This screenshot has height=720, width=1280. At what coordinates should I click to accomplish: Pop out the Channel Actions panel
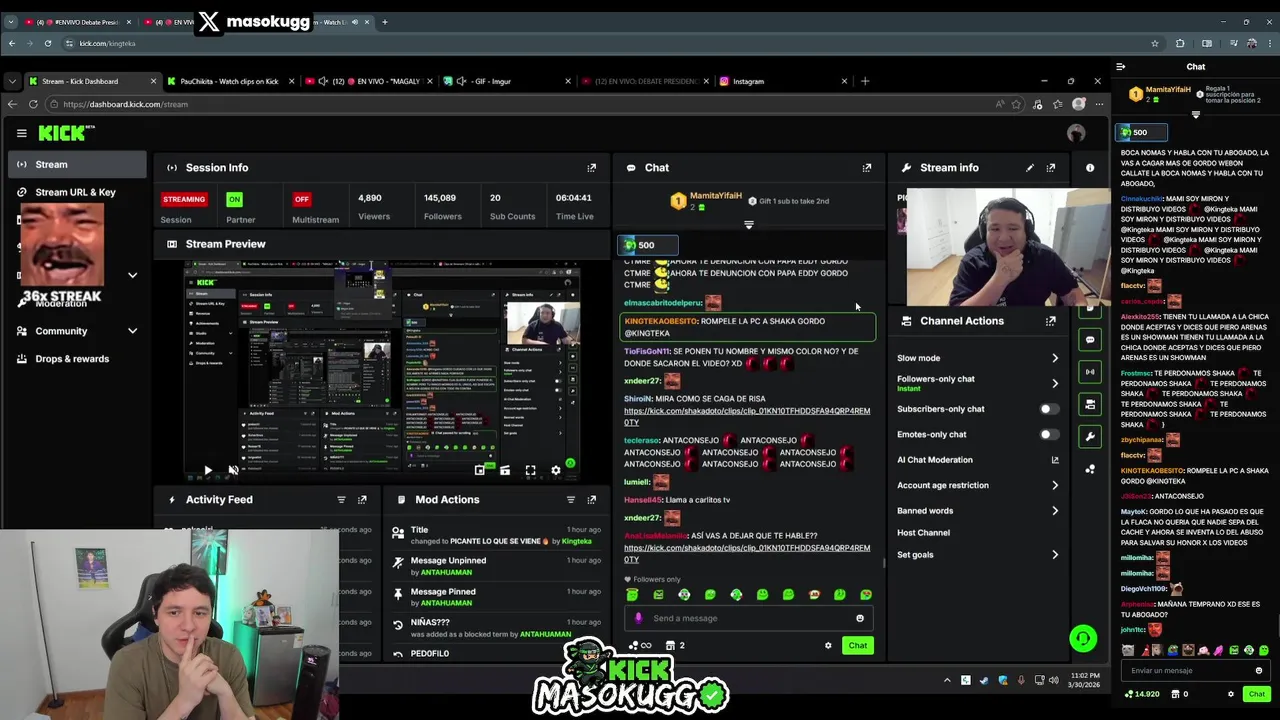point(1051,321)
